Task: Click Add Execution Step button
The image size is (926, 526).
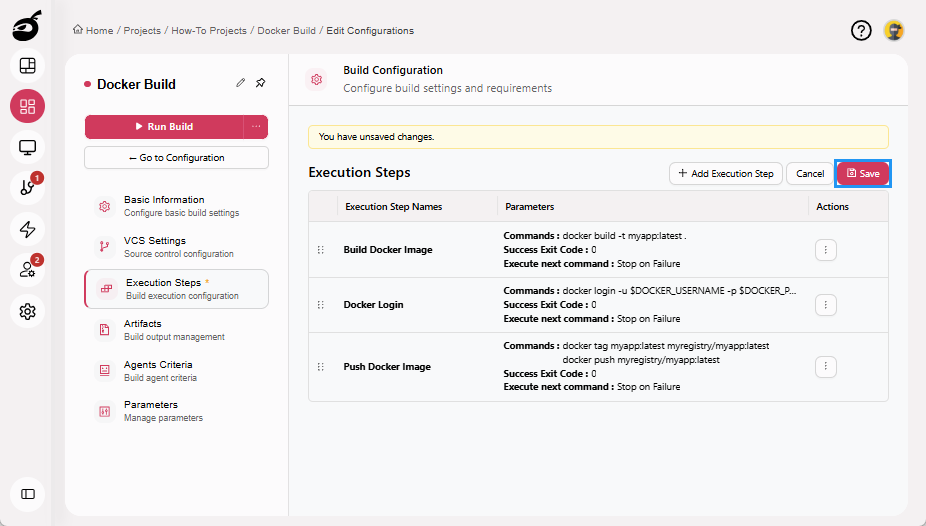Action: tap(726, 174)
